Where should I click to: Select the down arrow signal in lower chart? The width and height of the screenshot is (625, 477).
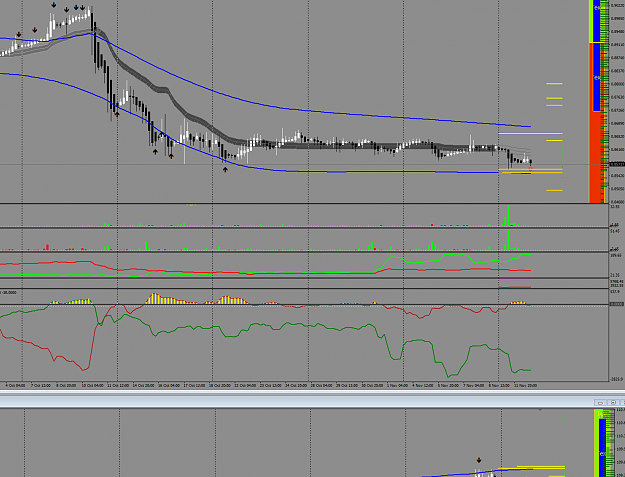click(479, 460)
